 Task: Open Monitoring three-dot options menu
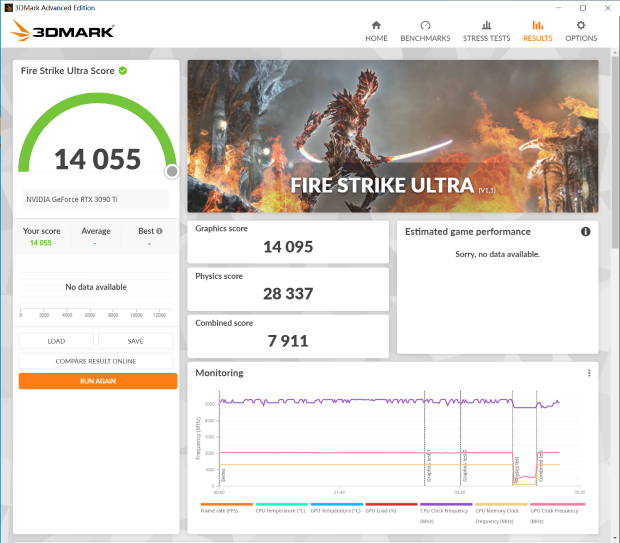(589, 373)
